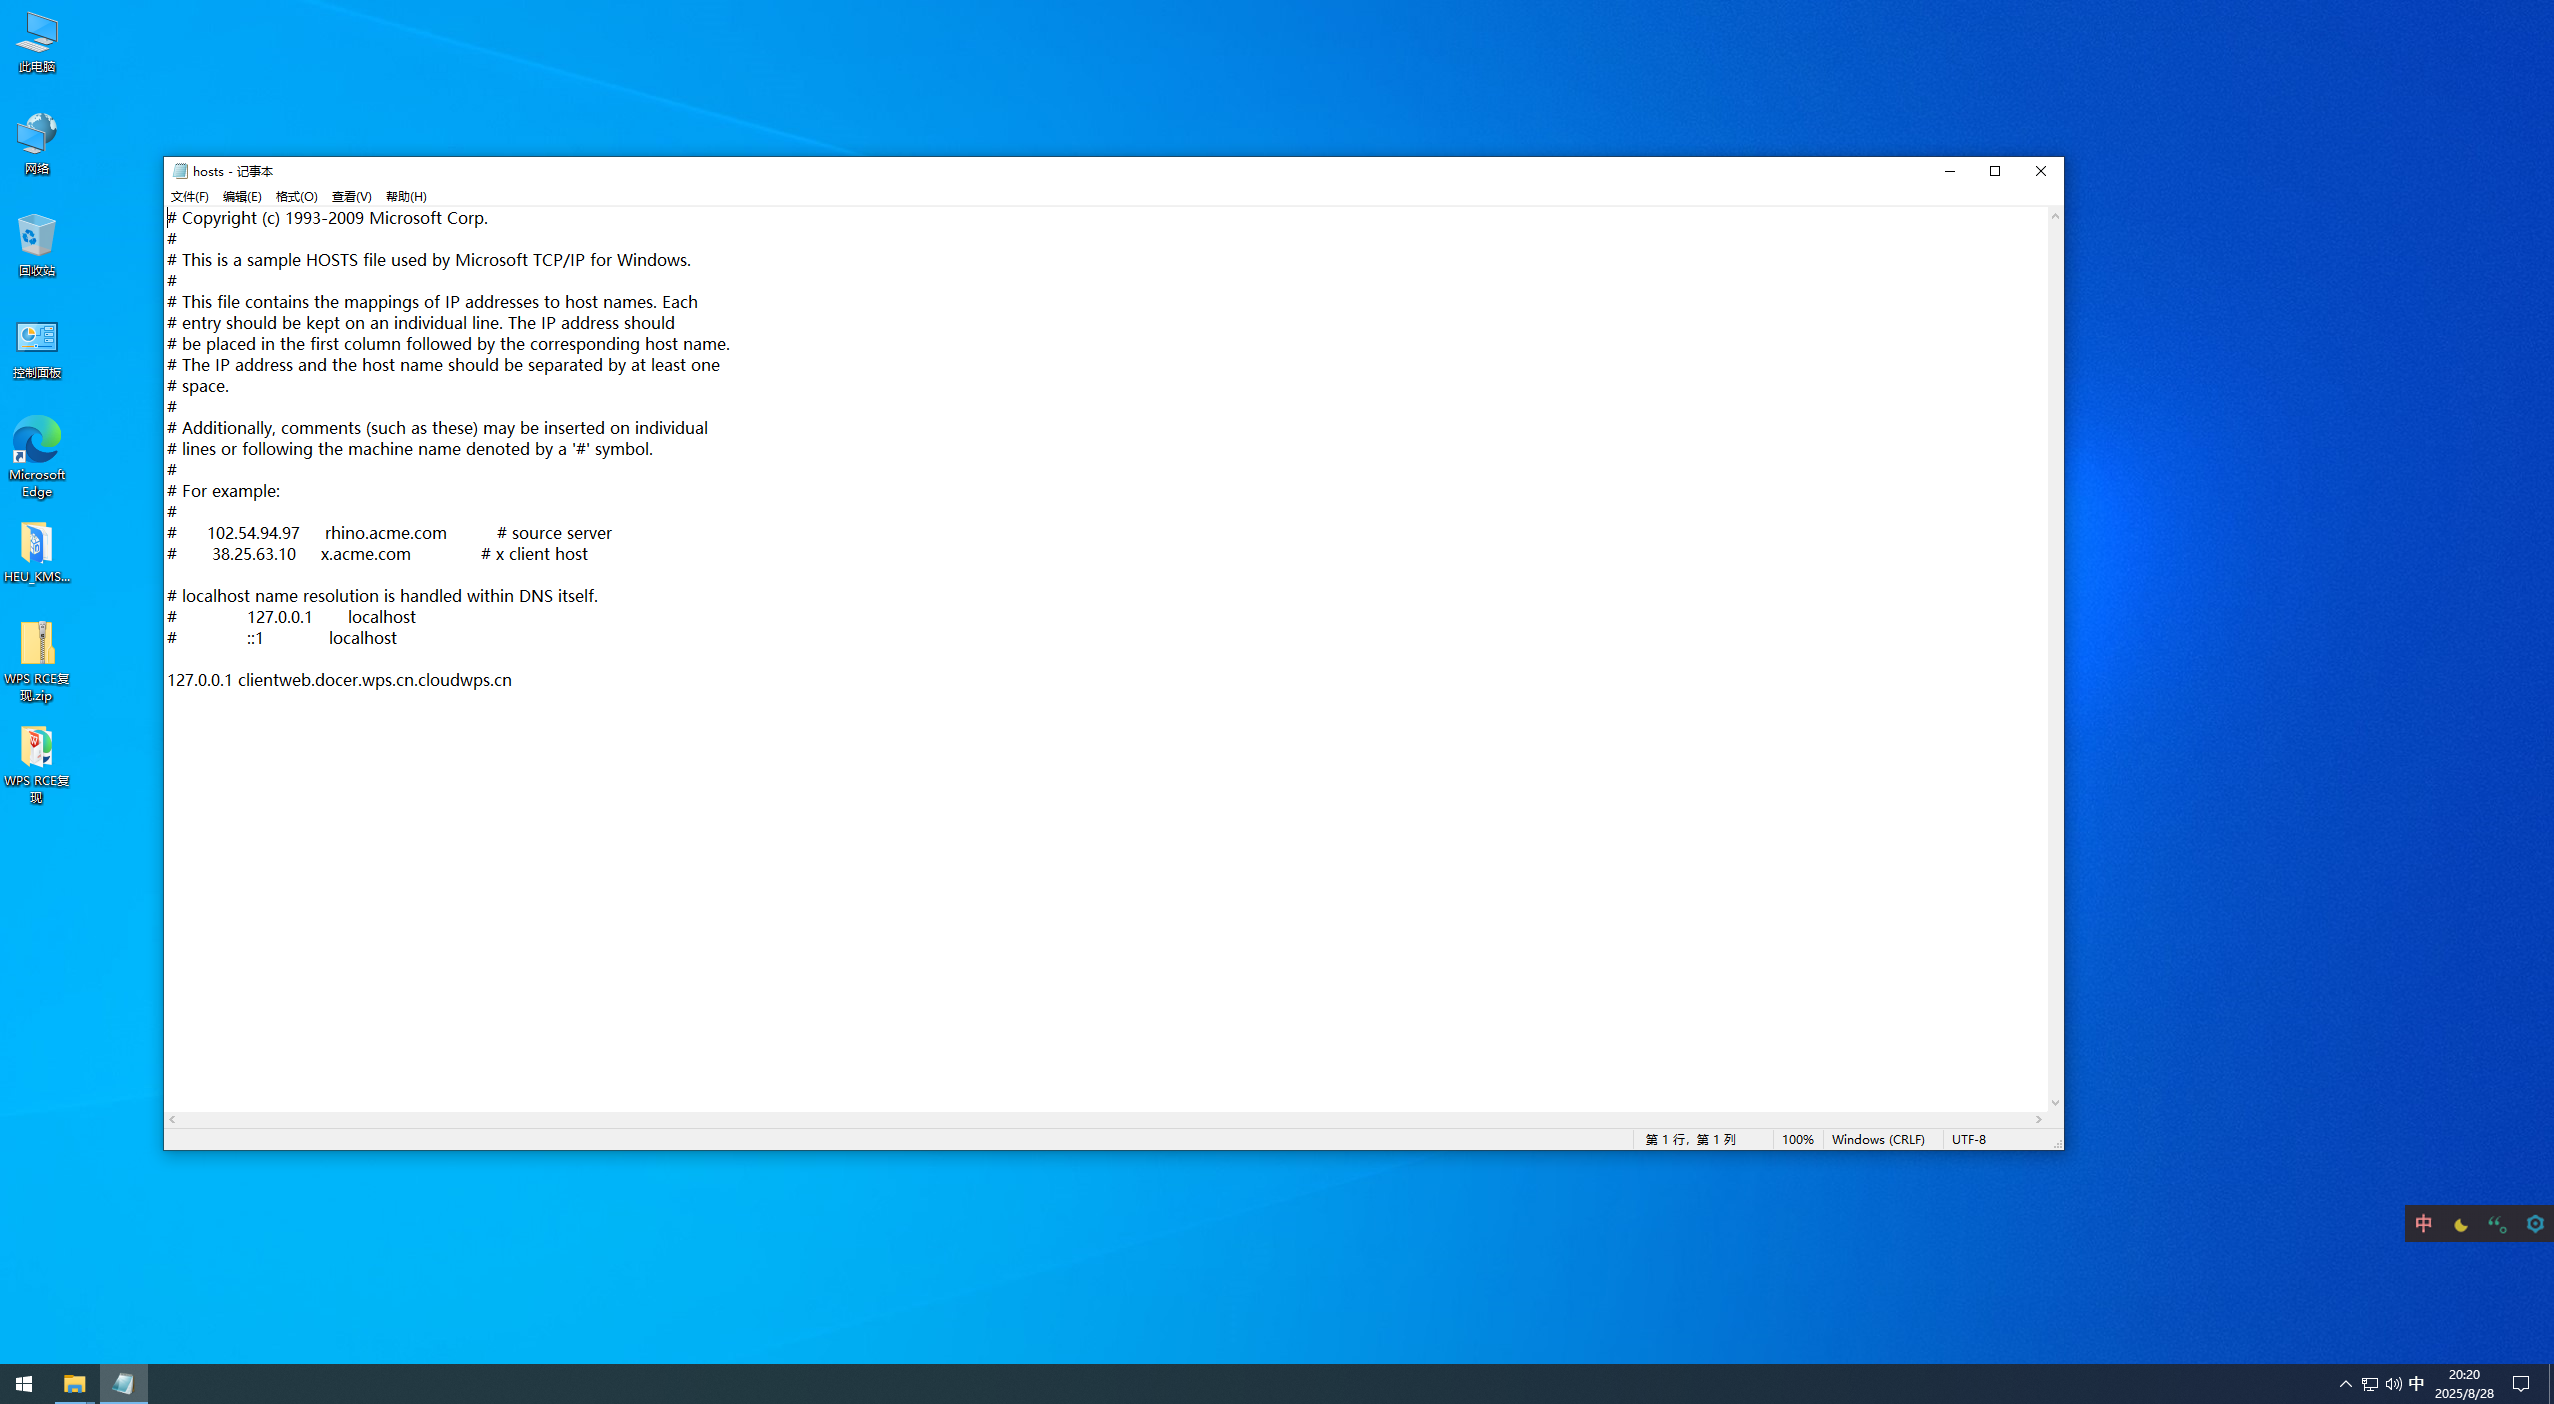Open File Explorer from the taskbar

pyautogui.click(x=75, y=1384)
